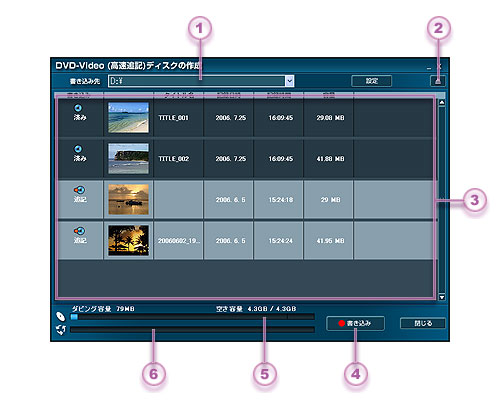The image size is (500, 400).
Task: Toggle the written status icon for TITLE_002
Action: point(78,149)
